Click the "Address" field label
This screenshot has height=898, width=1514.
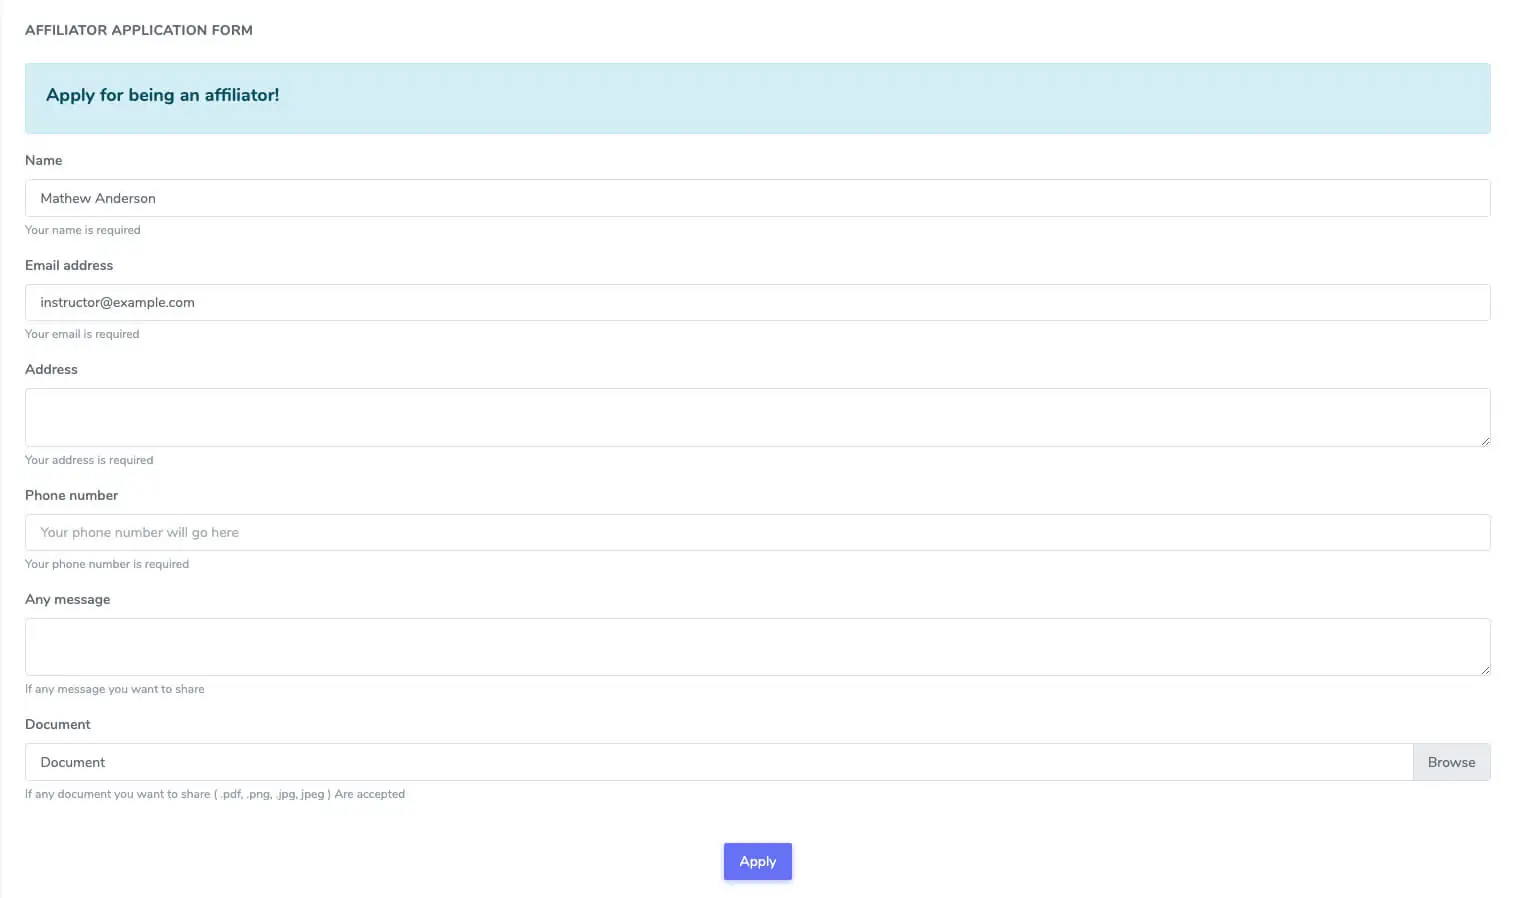[x=51, y=369]
